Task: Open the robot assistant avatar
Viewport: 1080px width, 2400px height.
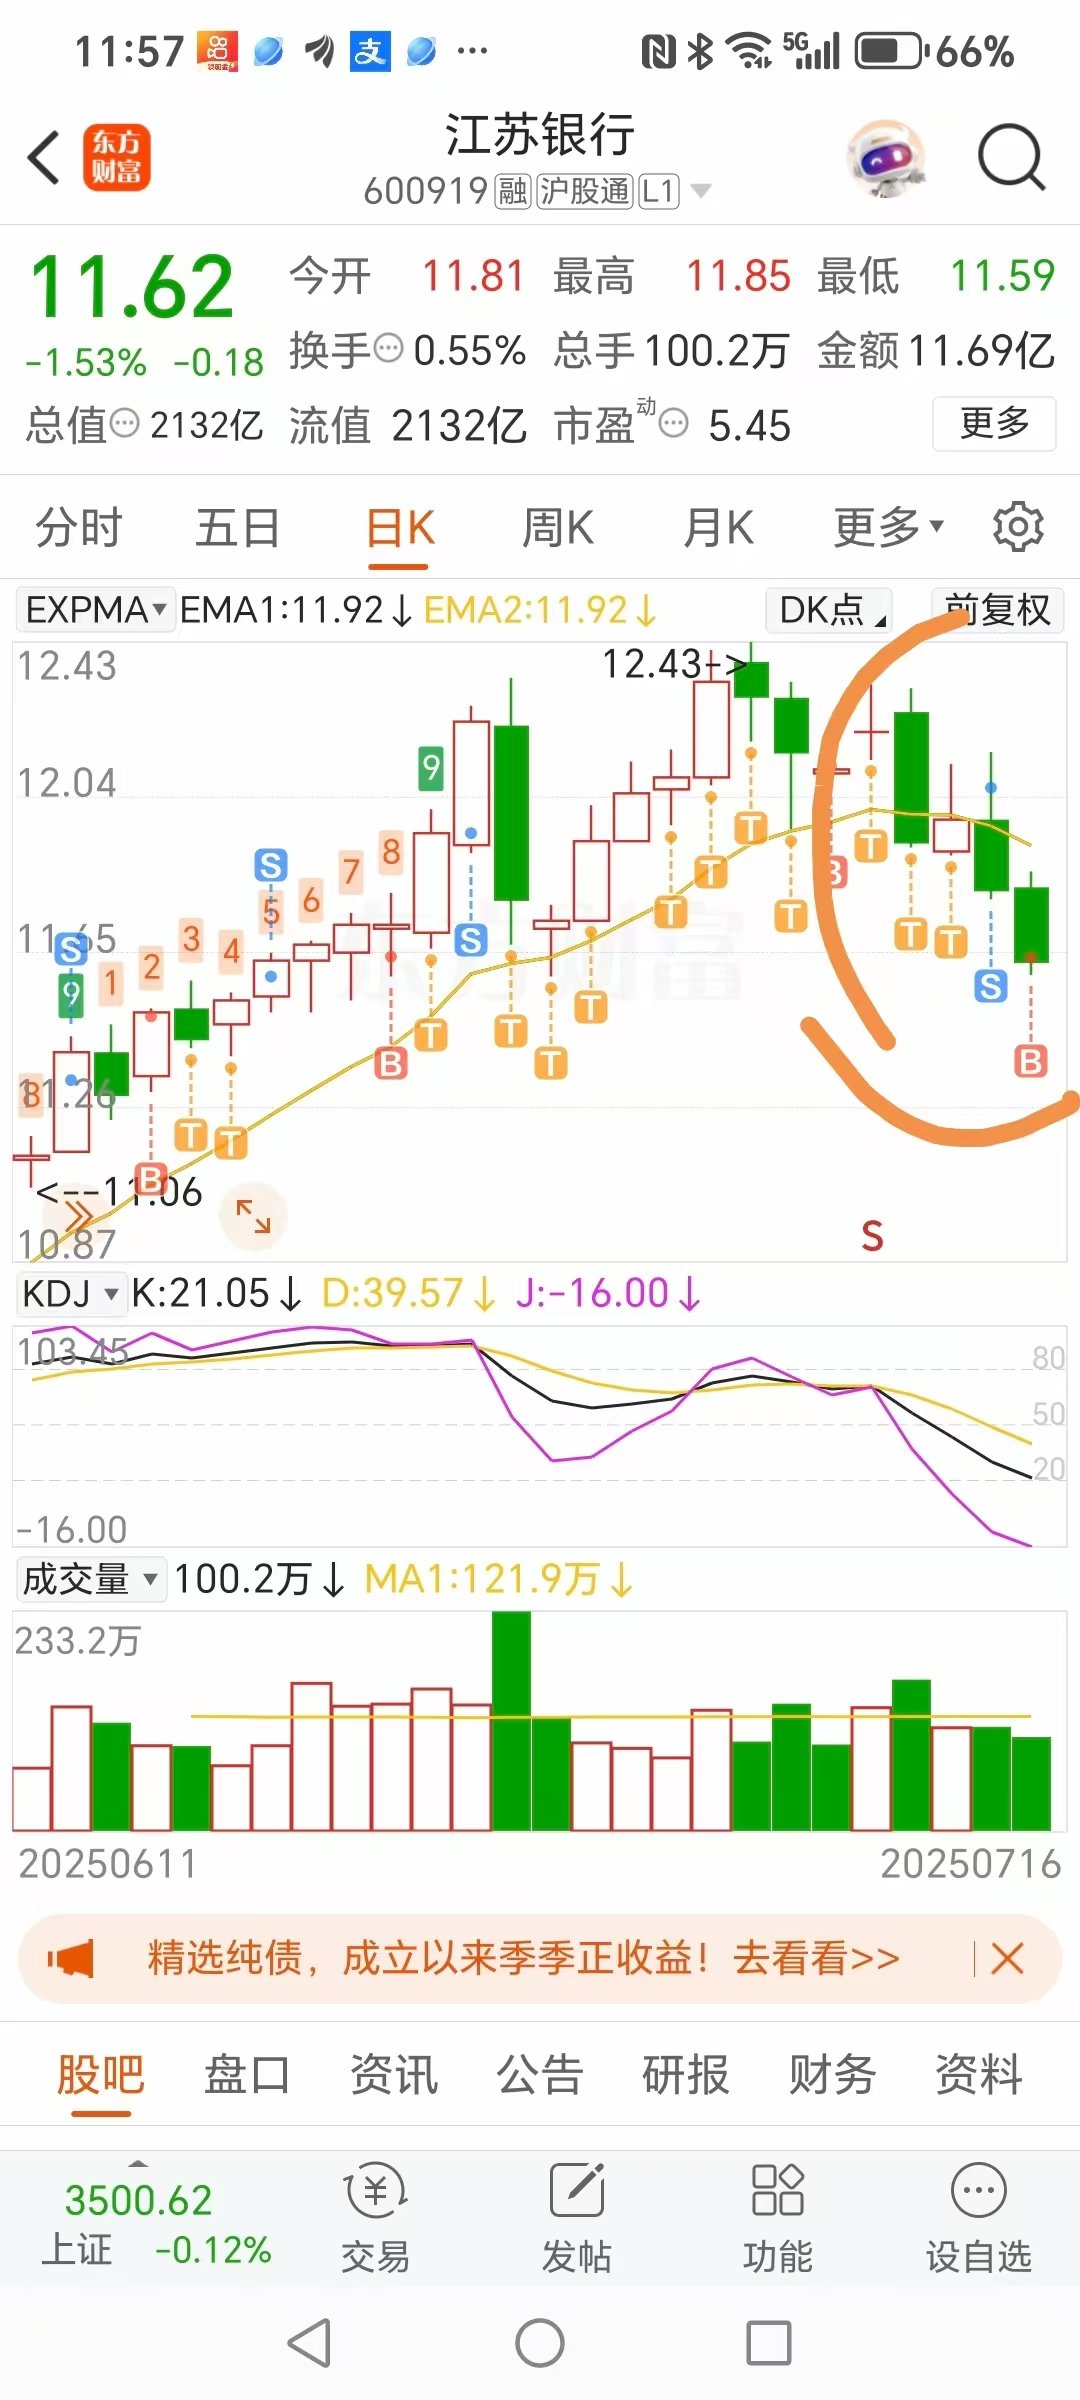Action: pyautogui.click(x=886, y=158)
